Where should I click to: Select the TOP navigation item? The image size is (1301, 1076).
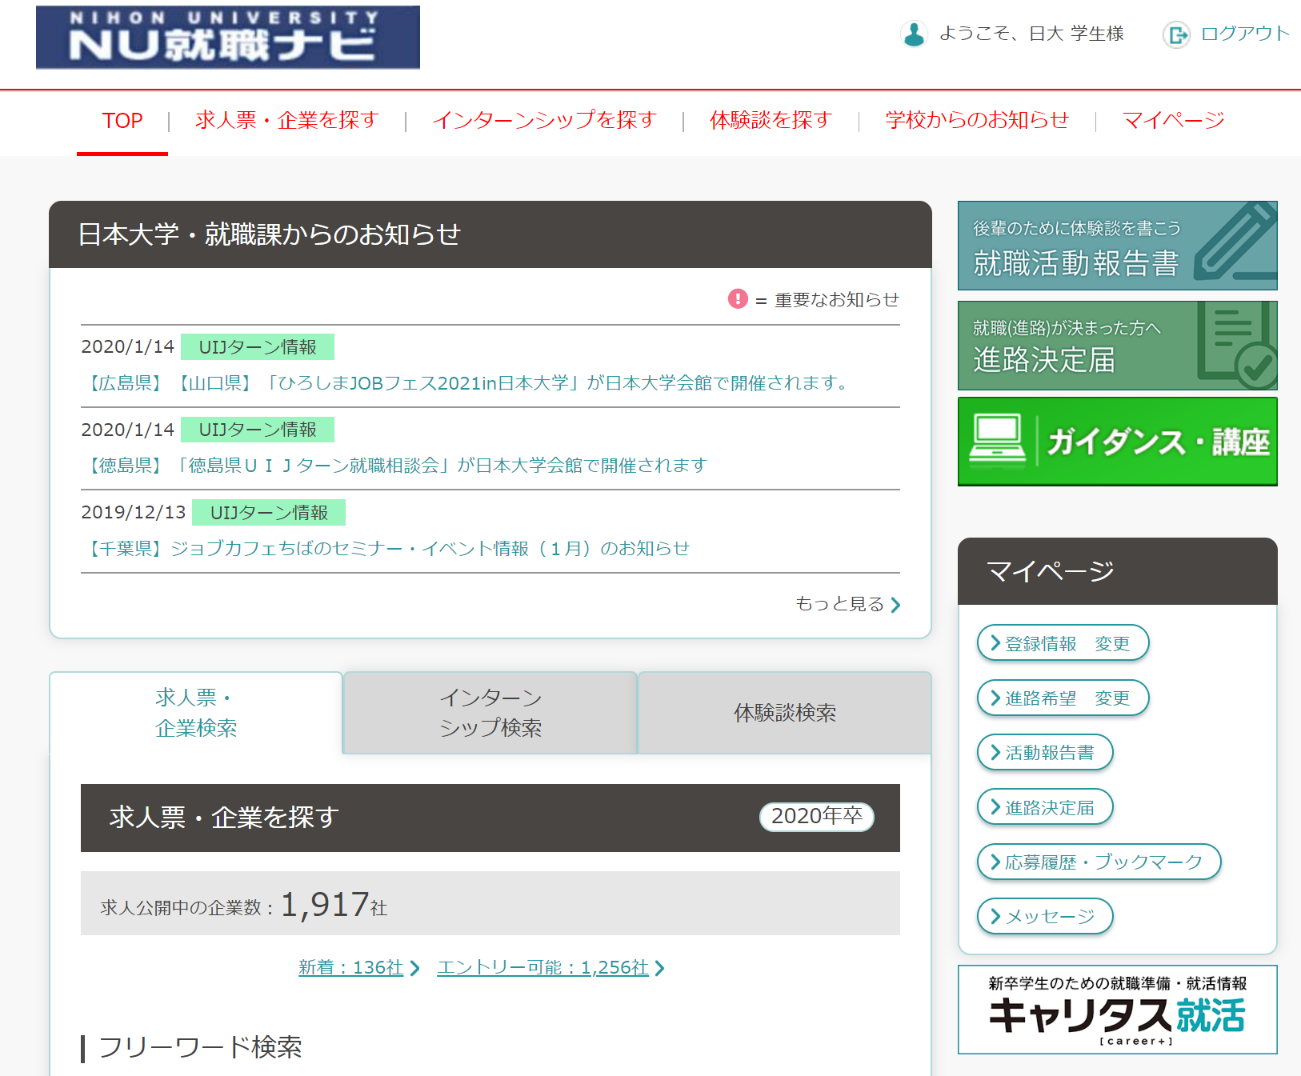coord(122,121)
